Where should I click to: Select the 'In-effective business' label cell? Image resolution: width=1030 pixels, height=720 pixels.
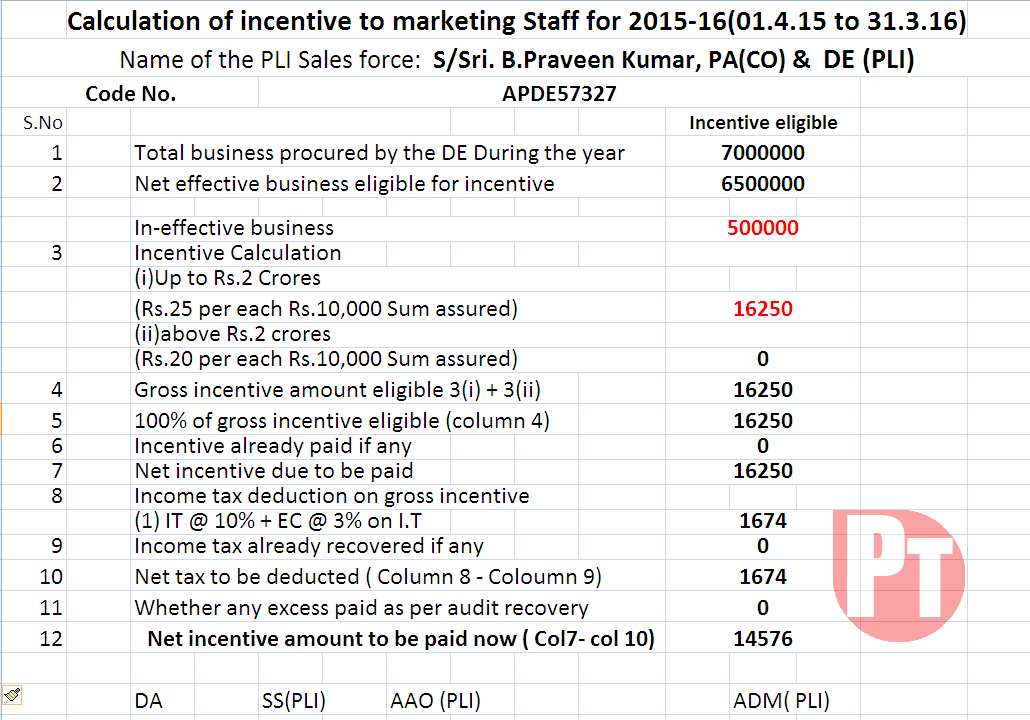tap(234, 228)
